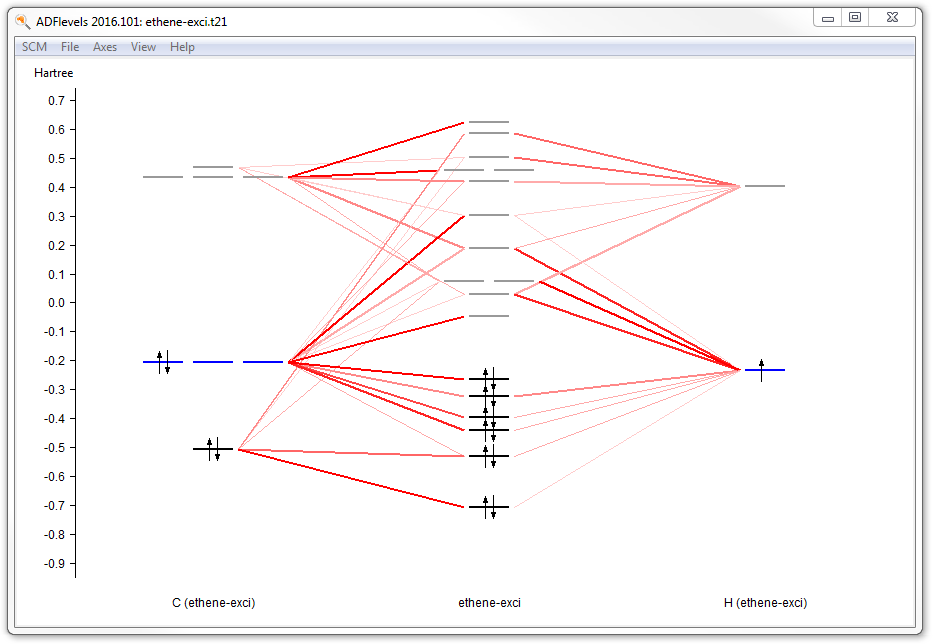
Task: Select the carbon virtual level near 0.47 Hartree
Action: click(x=213, y=167)
